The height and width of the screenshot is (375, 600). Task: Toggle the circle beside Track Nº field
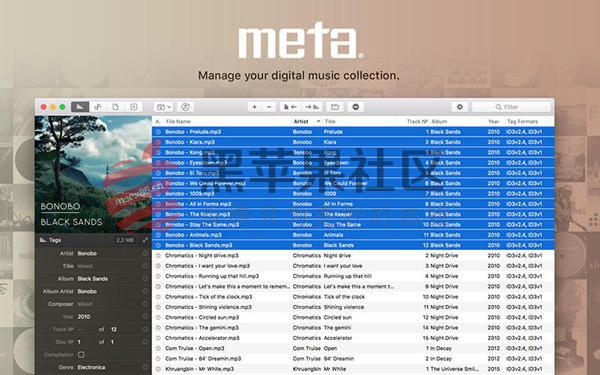(x=145, y=329)
